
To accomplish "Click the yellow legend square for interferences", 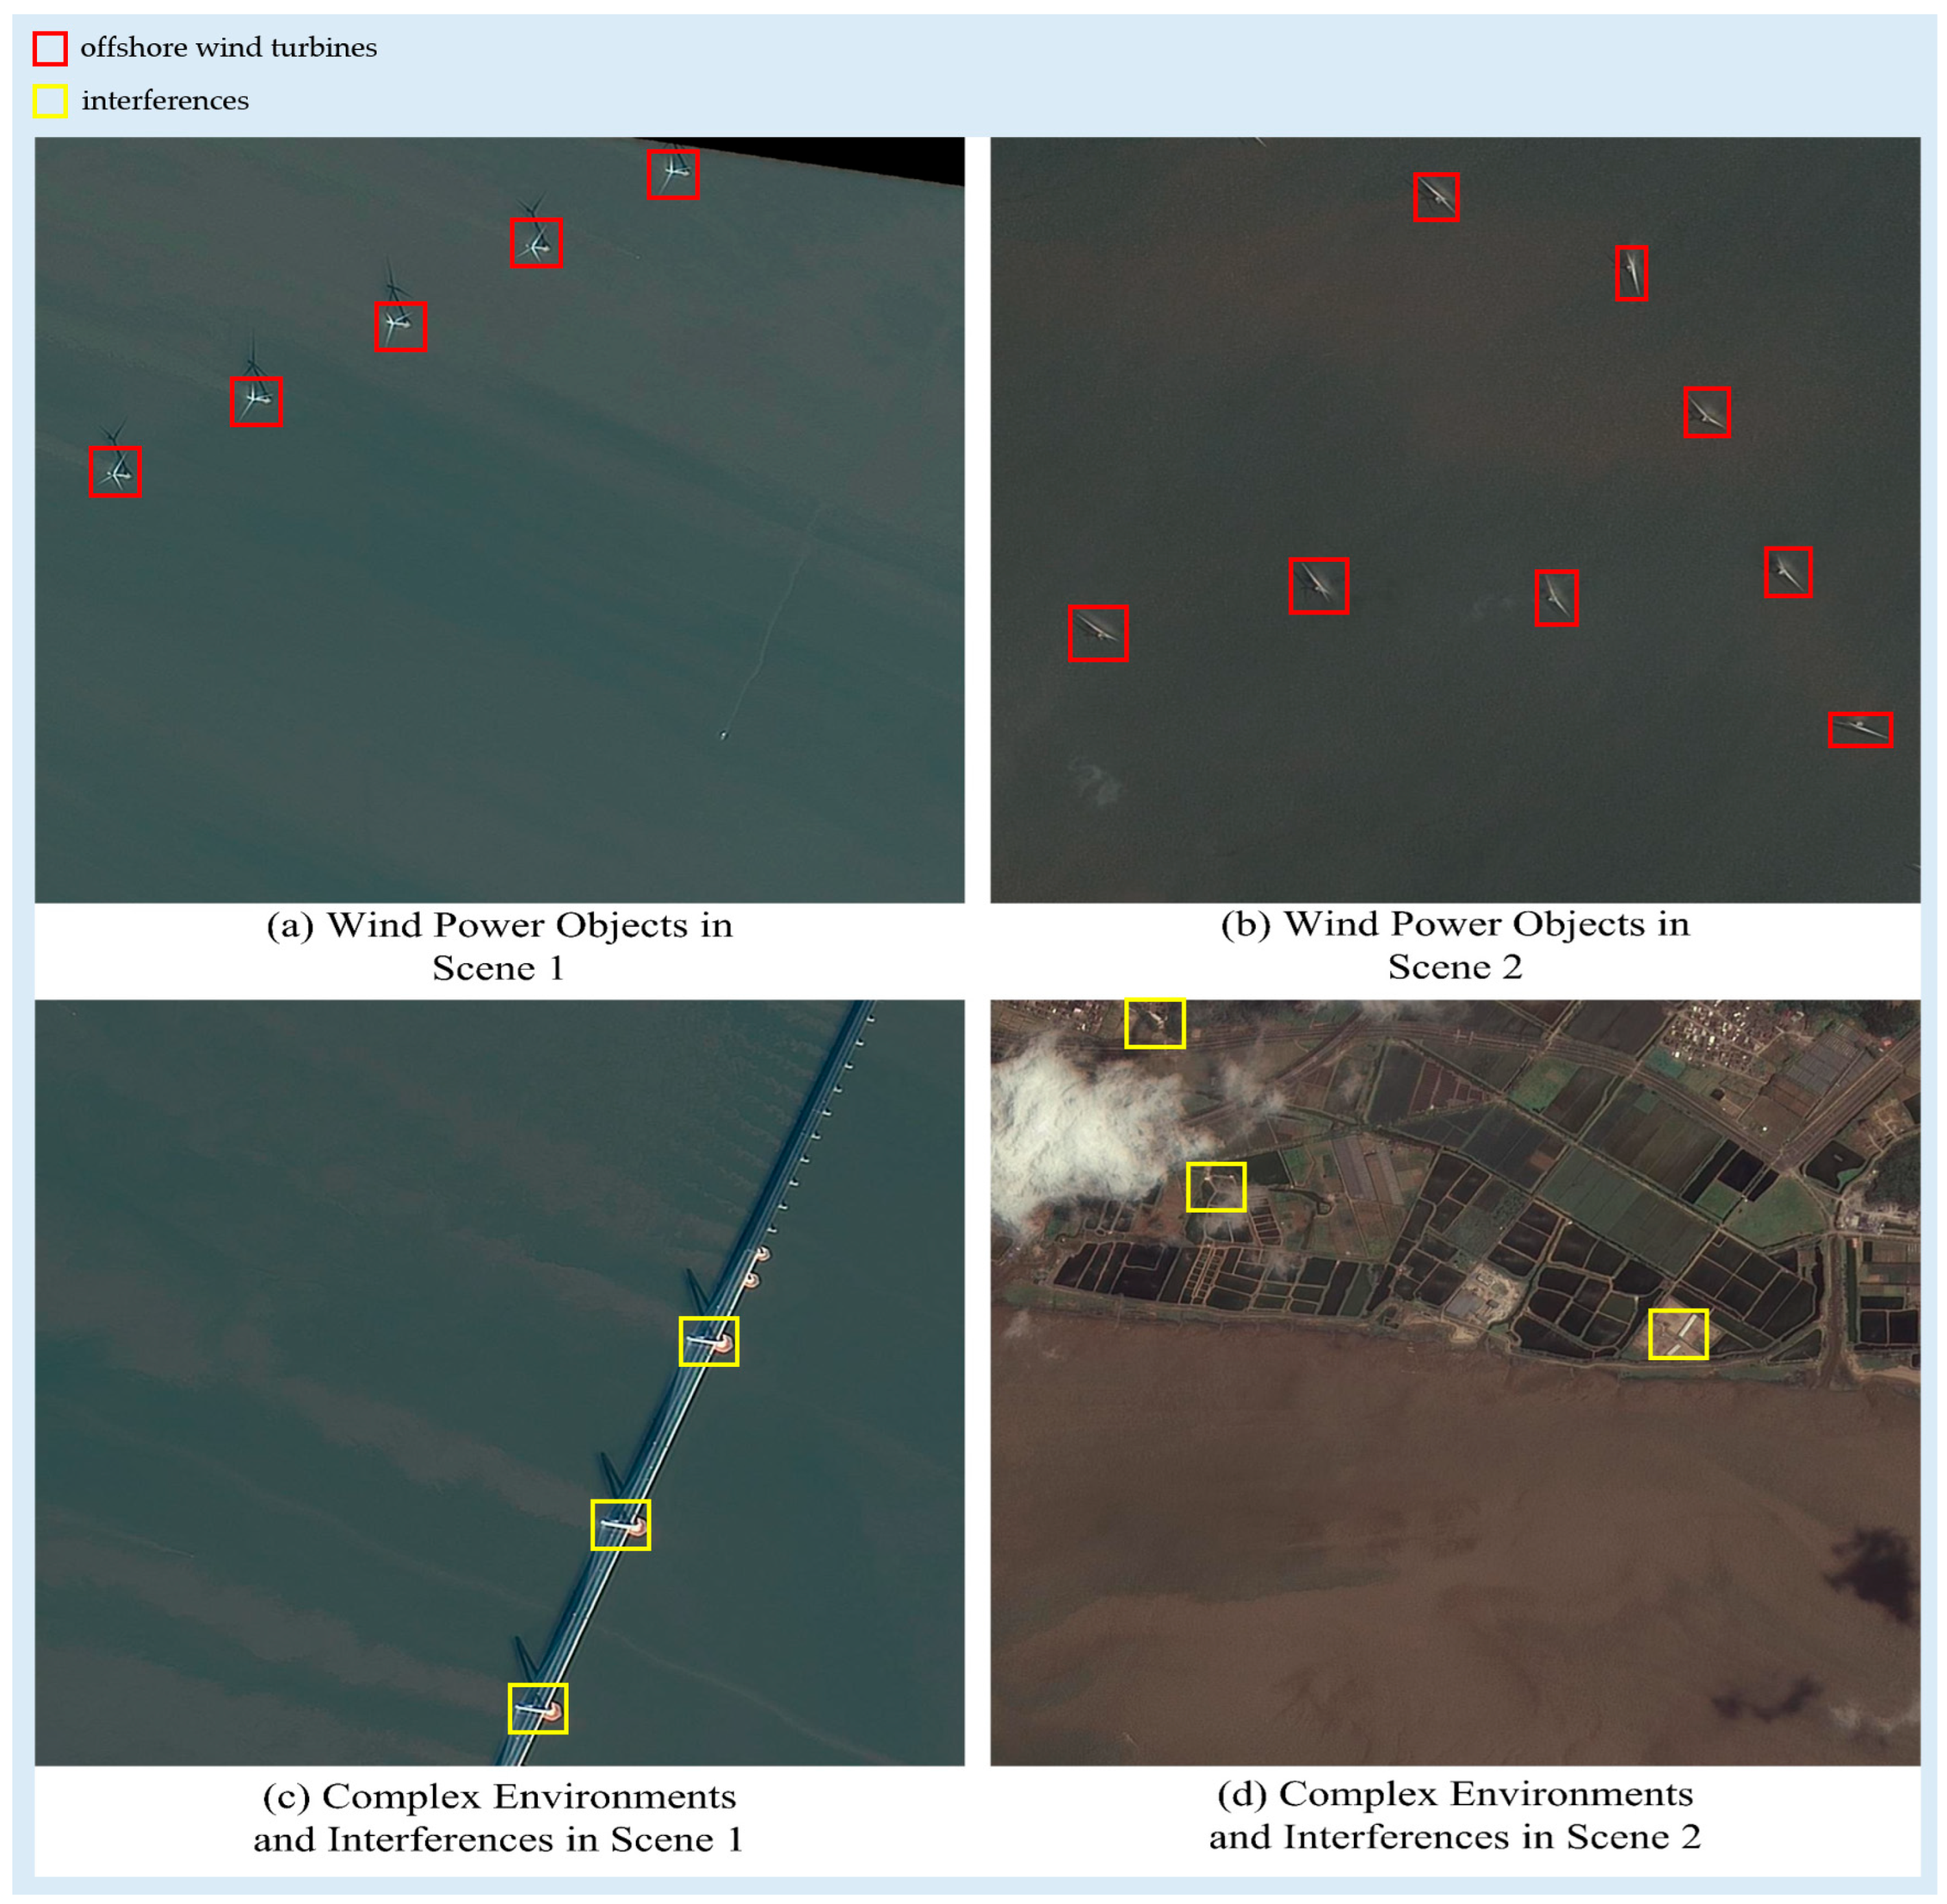I will point(50,101).
